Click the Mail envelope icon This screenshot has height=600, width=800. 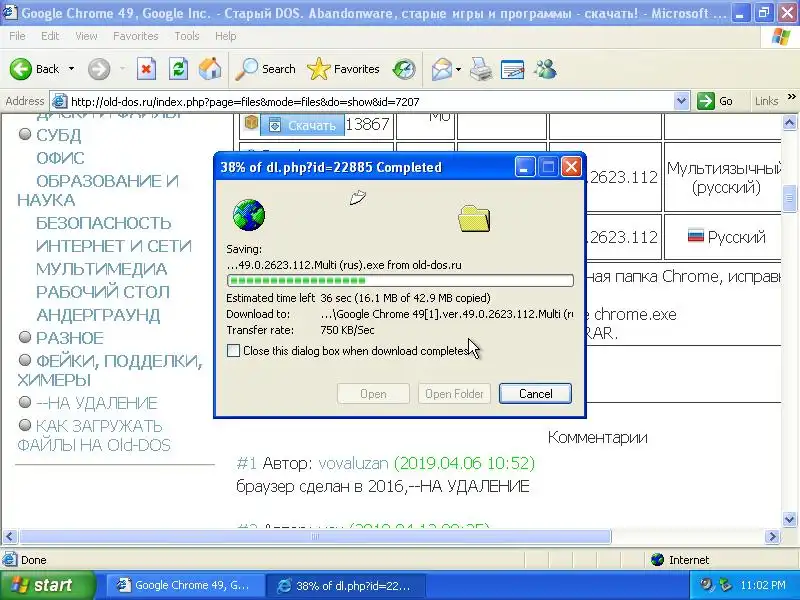pyautogui.click(x=442, y=69)
